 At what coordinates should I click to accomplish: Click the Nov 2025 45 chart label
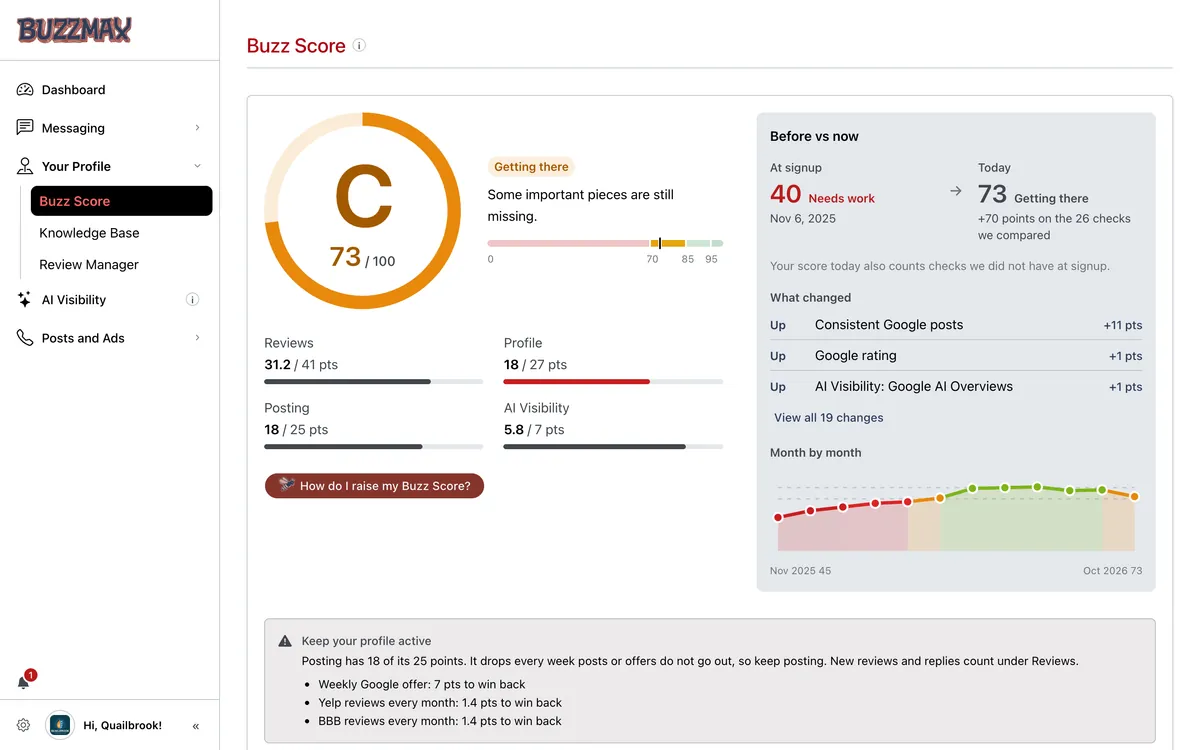(800, 571)
